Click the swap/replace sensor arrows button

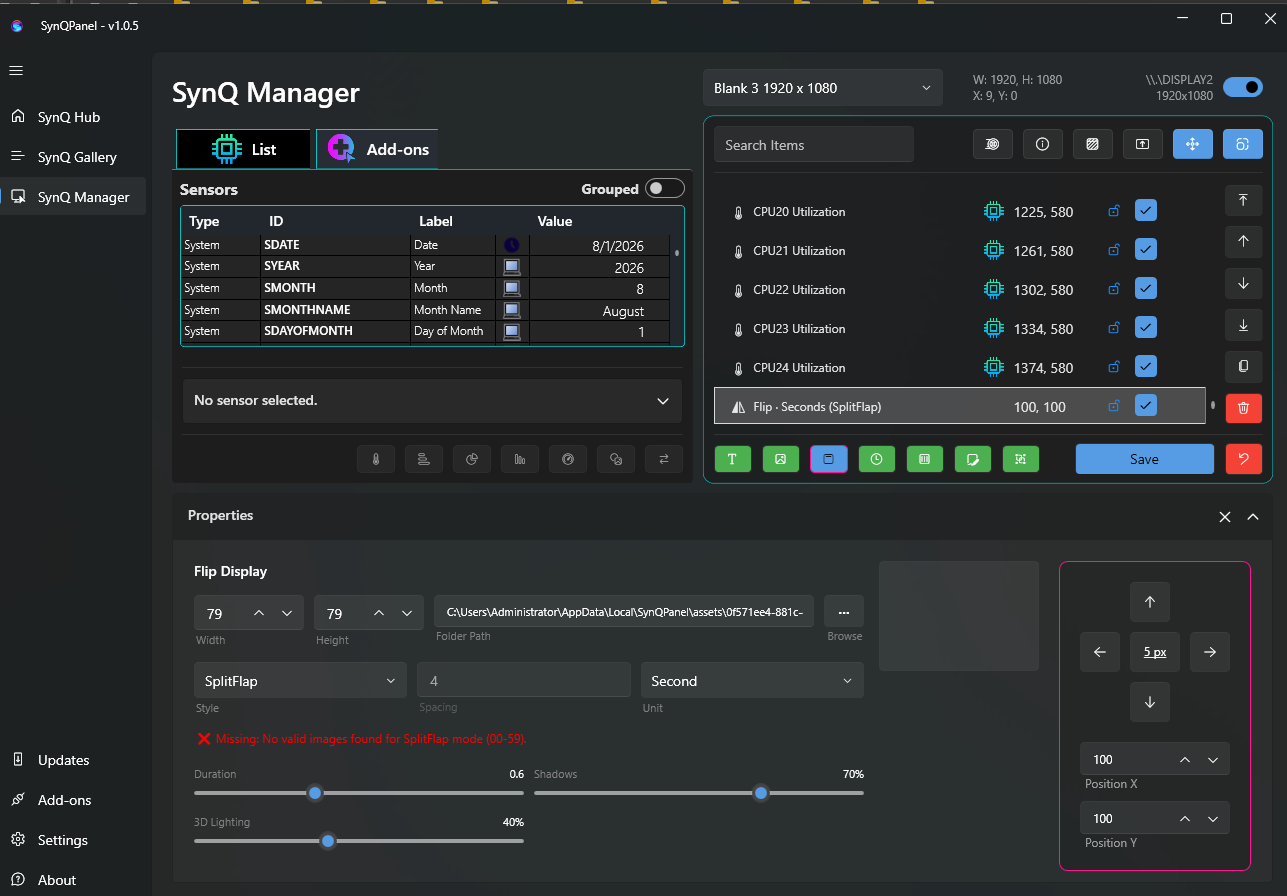point(664,459)
